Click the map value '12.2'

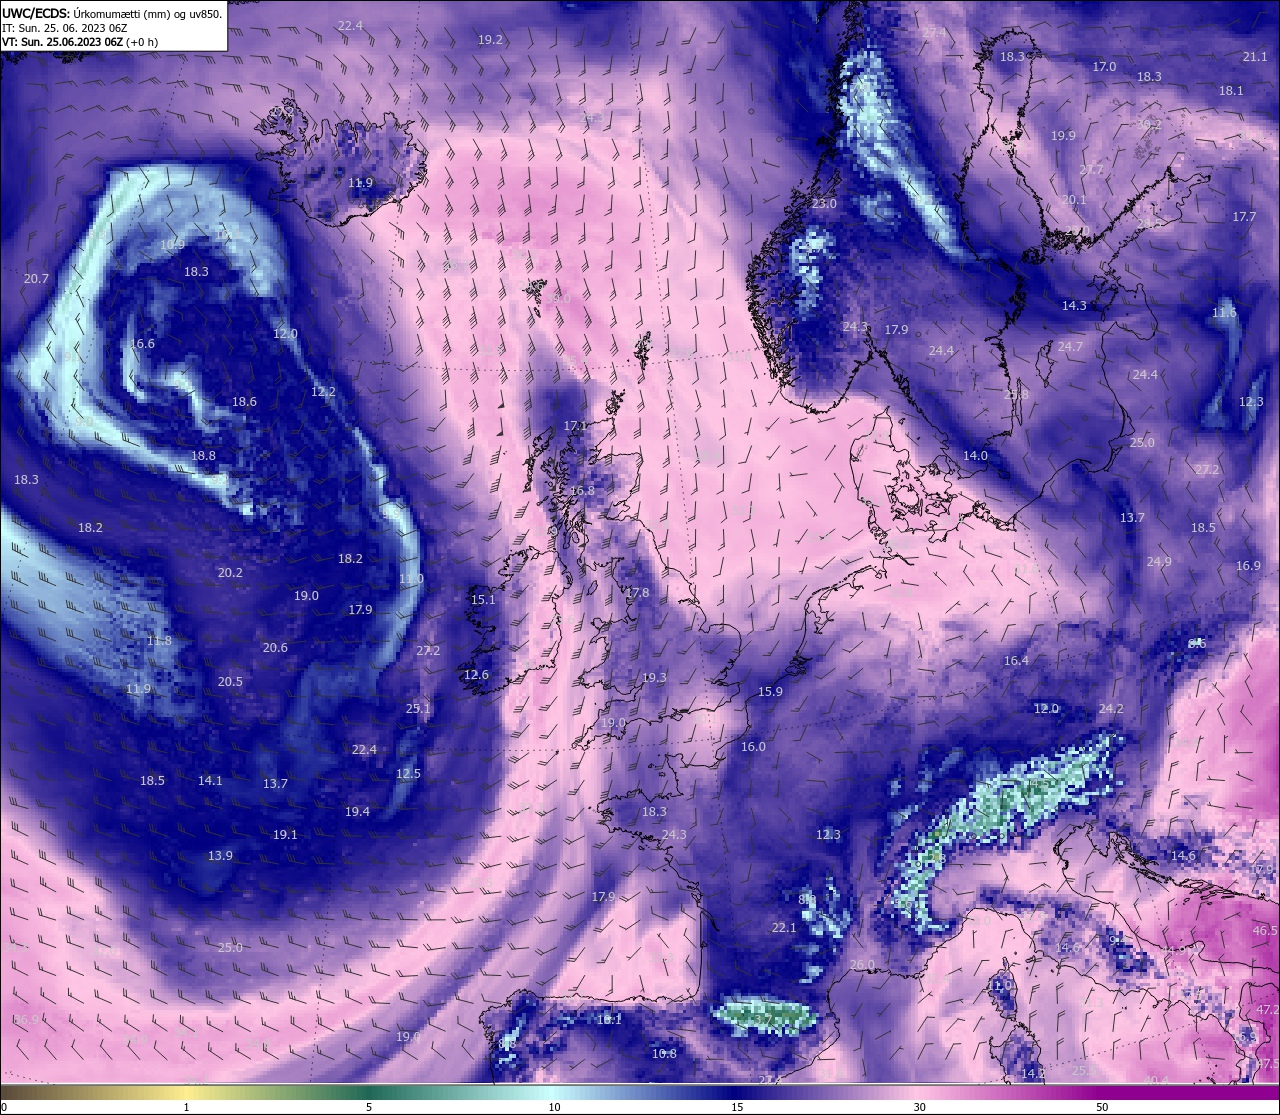tap(323, 392)
